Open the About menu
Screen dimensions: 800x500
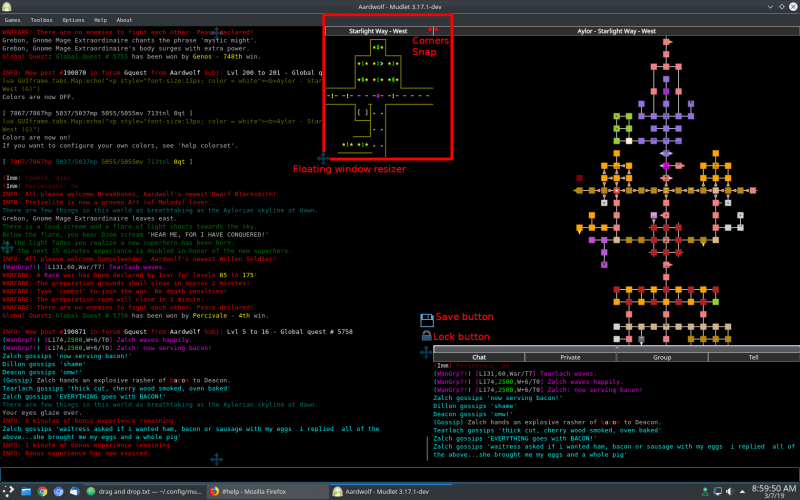pyautogui.click(x=124, y=20)
